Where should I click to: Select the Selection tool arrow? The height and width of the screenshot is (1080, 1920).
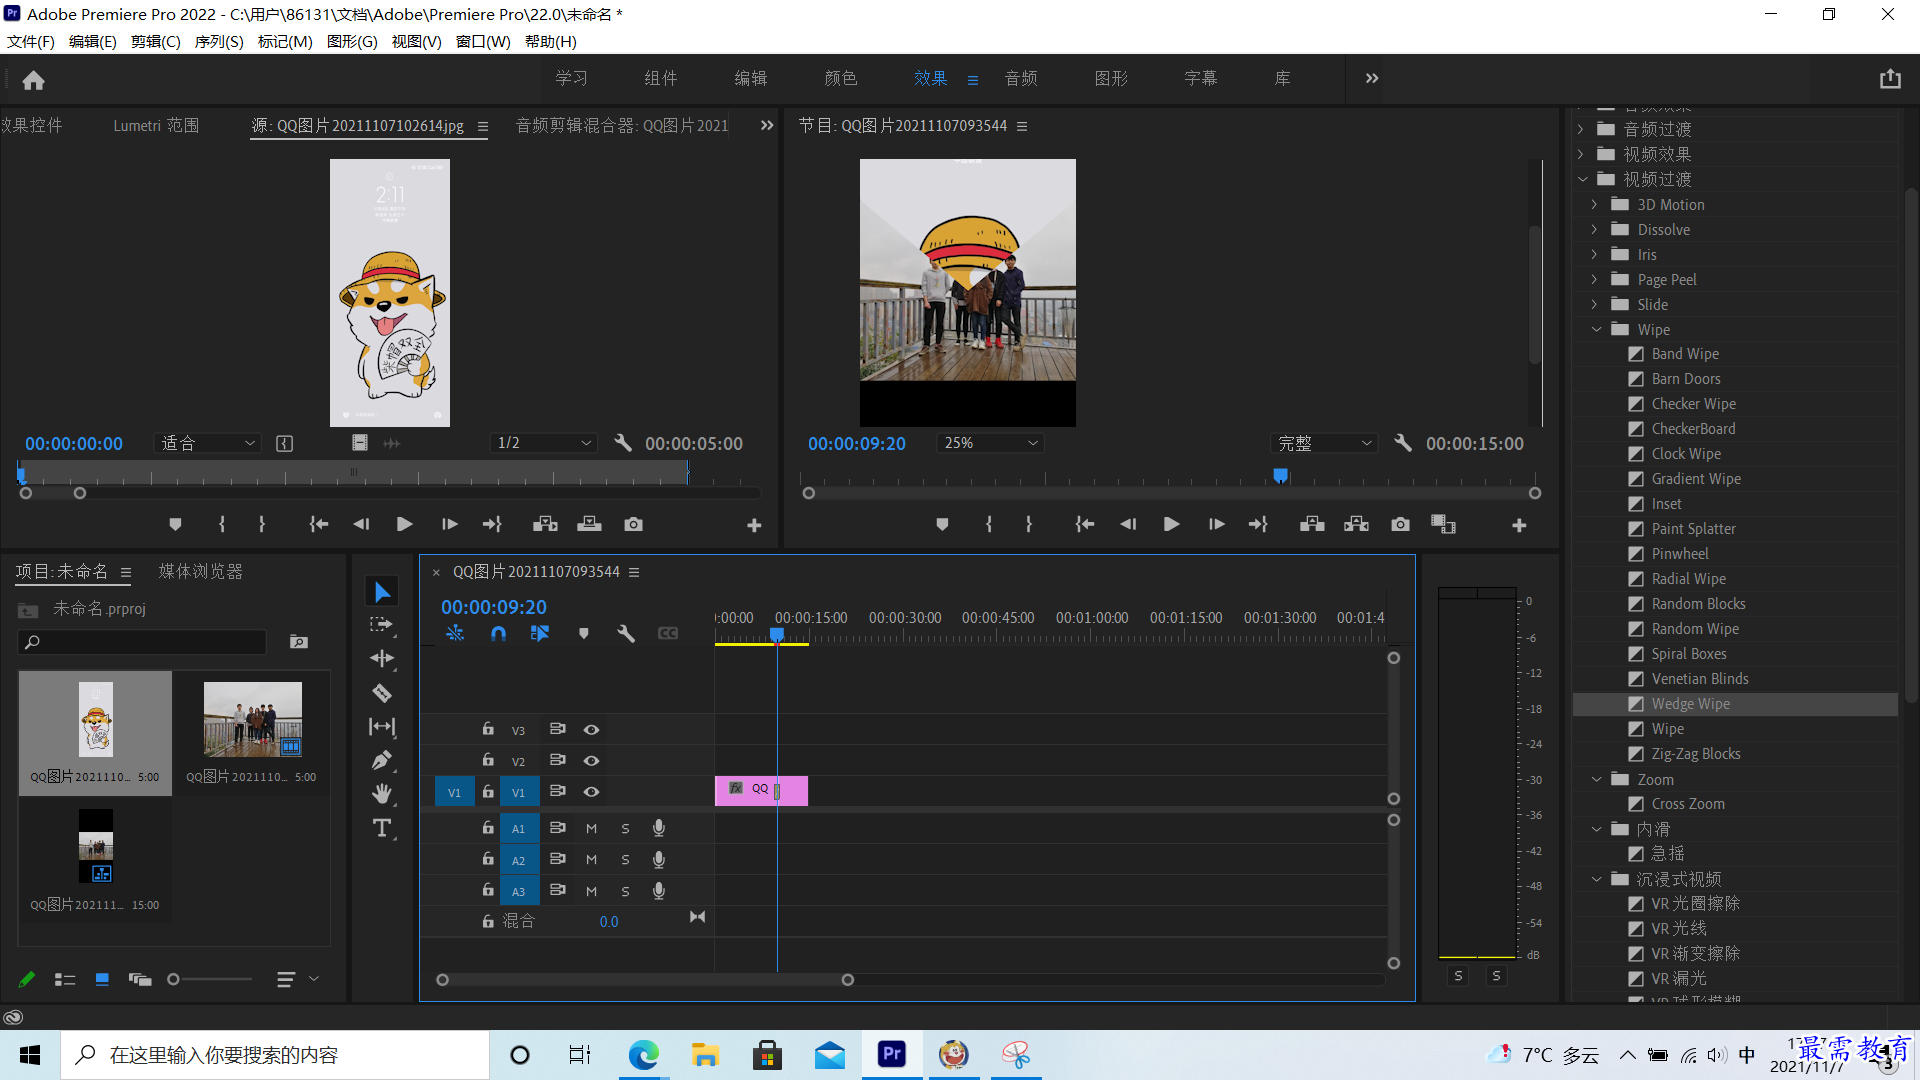point(382,592)
